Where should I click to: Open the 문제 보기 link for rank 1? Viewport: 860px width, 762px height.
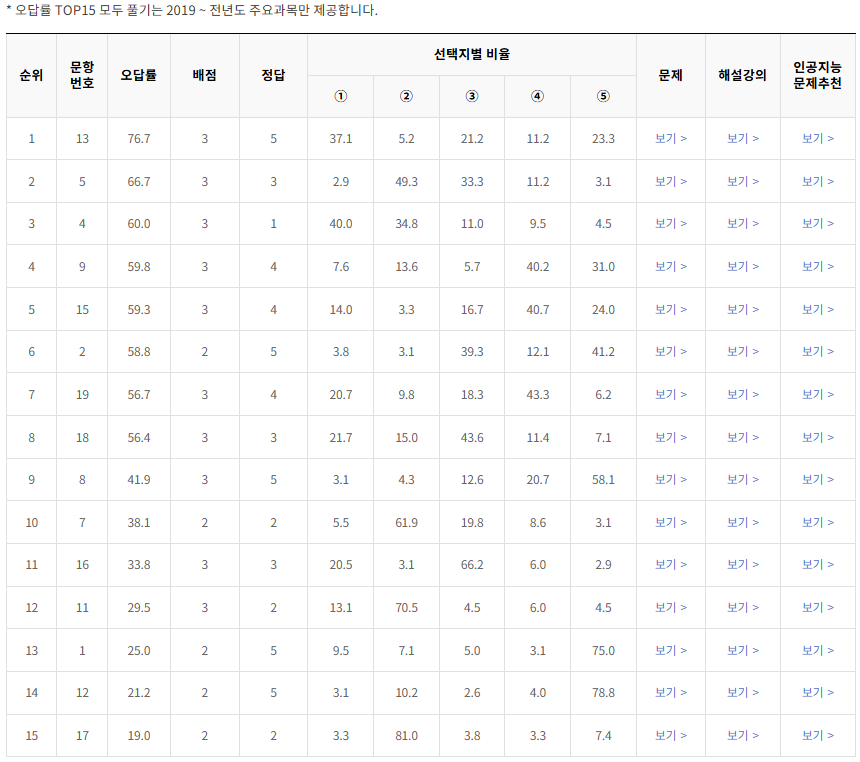click(x=669, y=138)
